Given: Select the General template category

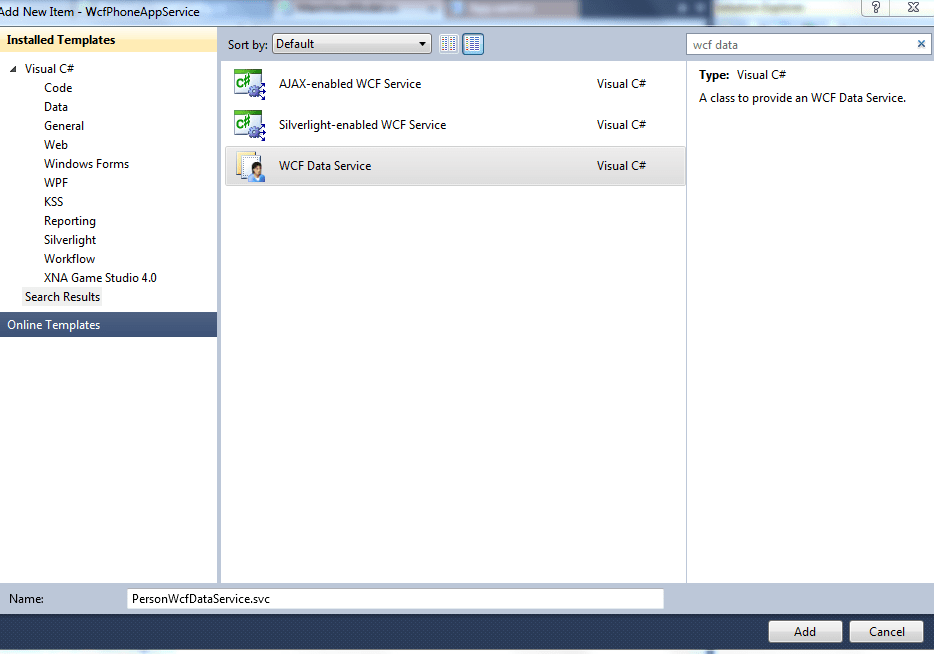Looking at the screenshot, I should [64, 126].
